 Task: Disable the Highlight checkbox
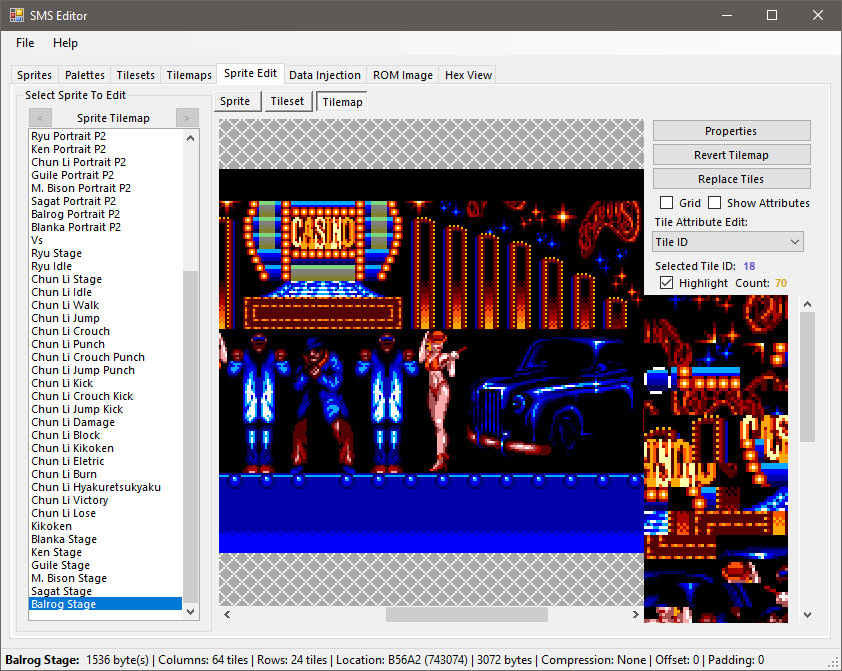[x=666, y=283]
